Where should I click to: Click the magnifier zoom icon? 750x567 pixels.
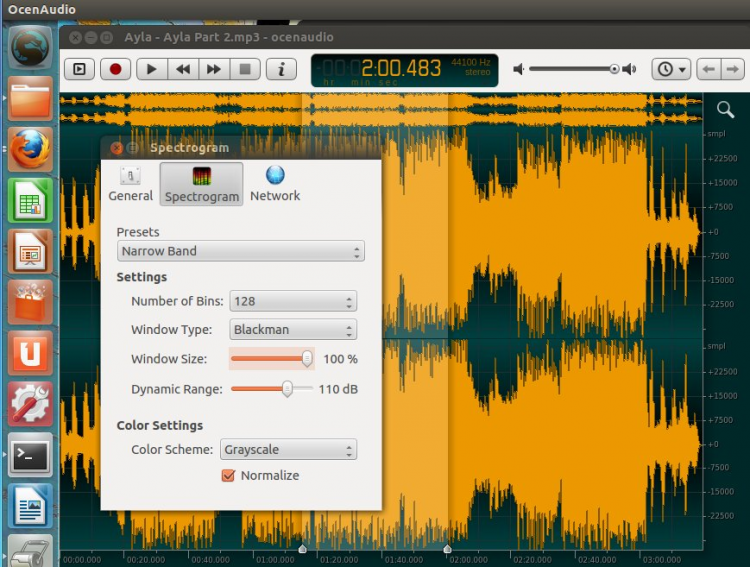tap(725, 109)
